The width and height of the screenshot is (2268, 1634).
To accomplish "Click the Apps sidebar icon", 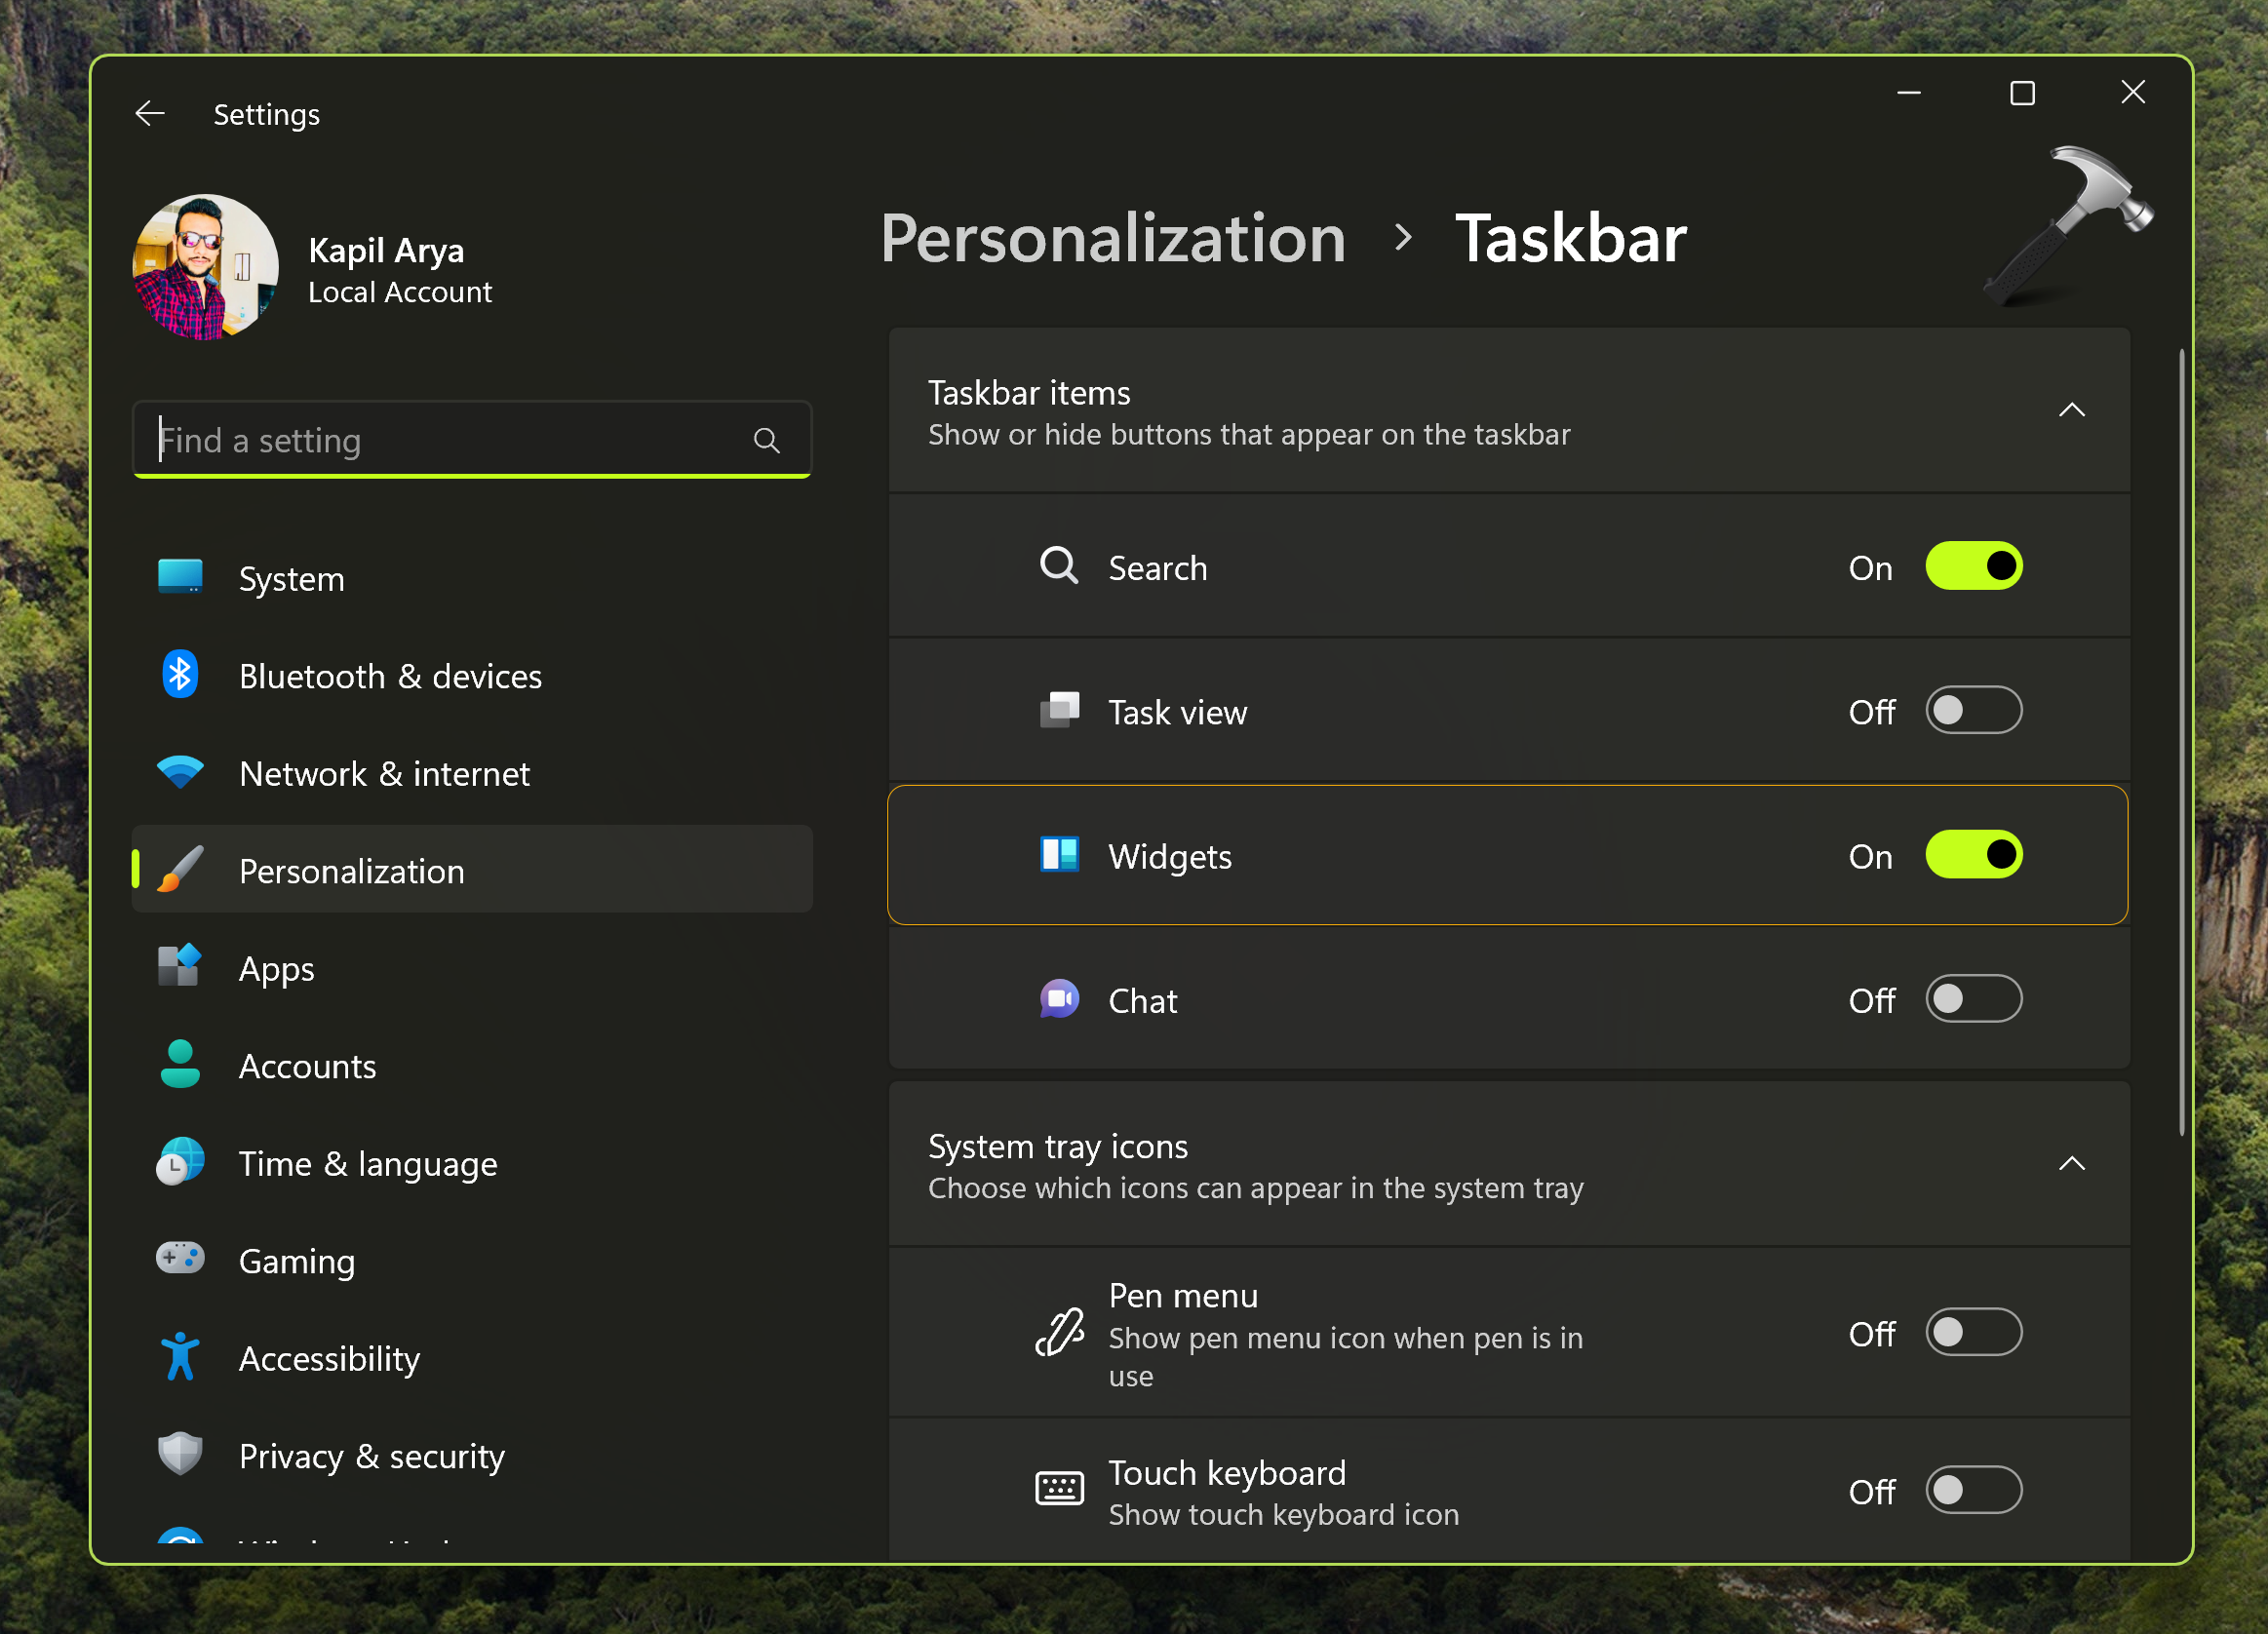I will coord(180,967).
